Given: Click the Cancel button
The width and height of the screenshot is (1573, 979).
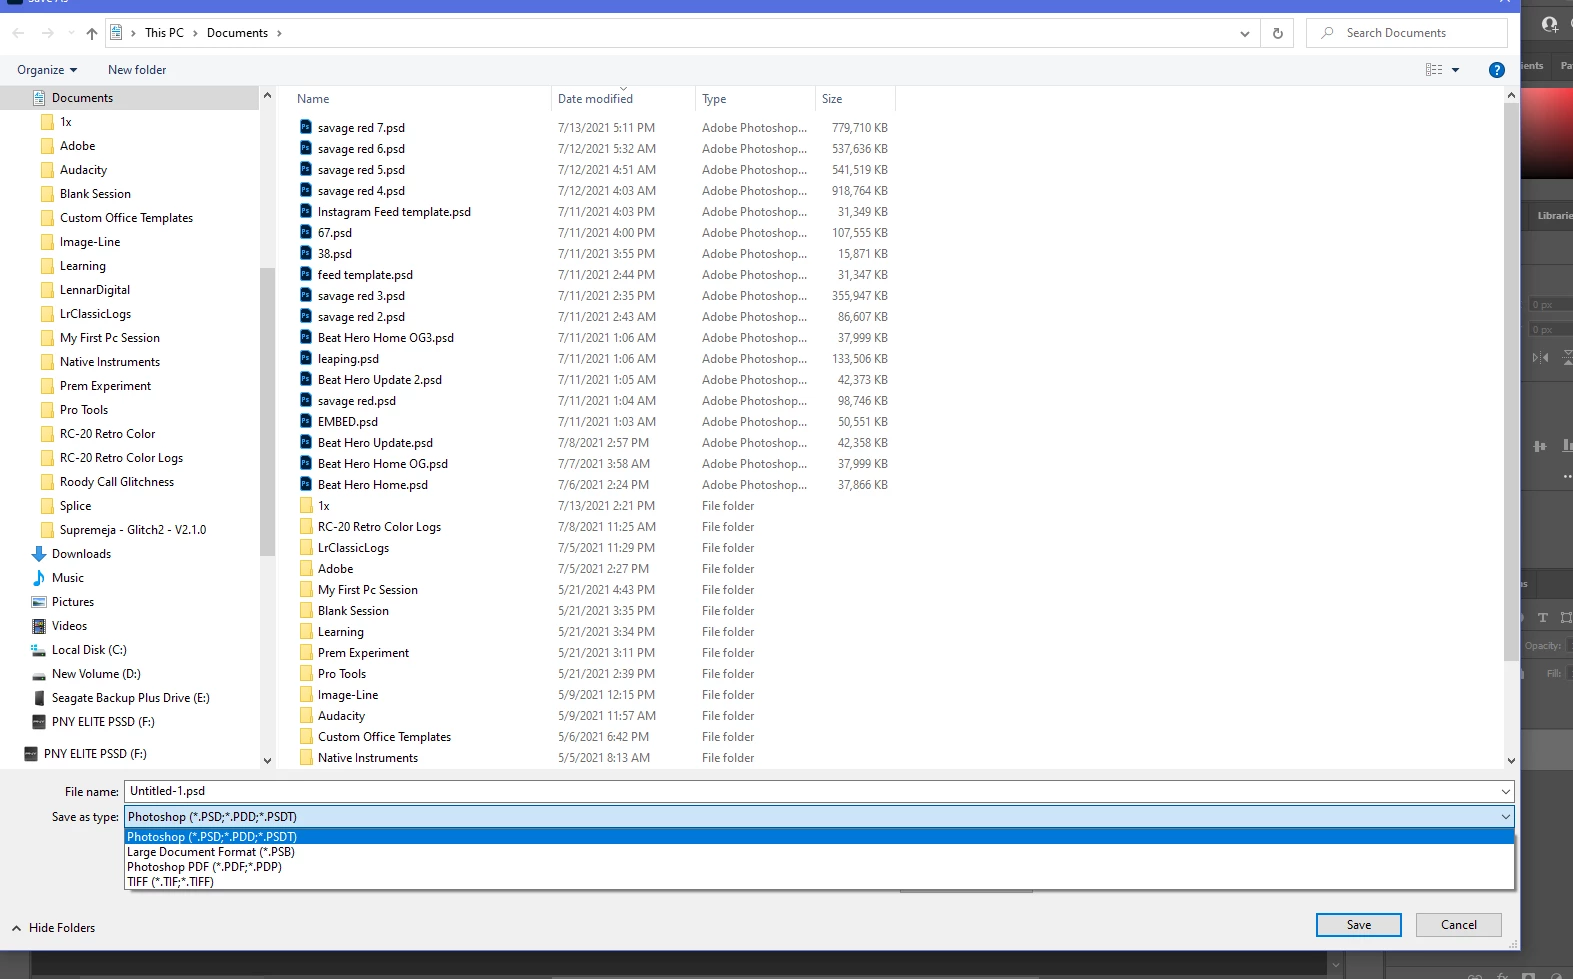Looking at the screenshot, I should point(1458,925).
